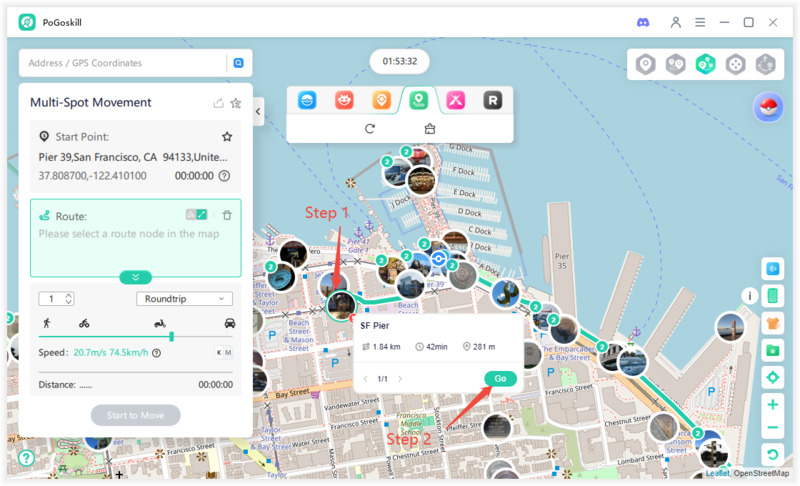
Task: Adjust the loop count stepper
Action: coord(68,299)
